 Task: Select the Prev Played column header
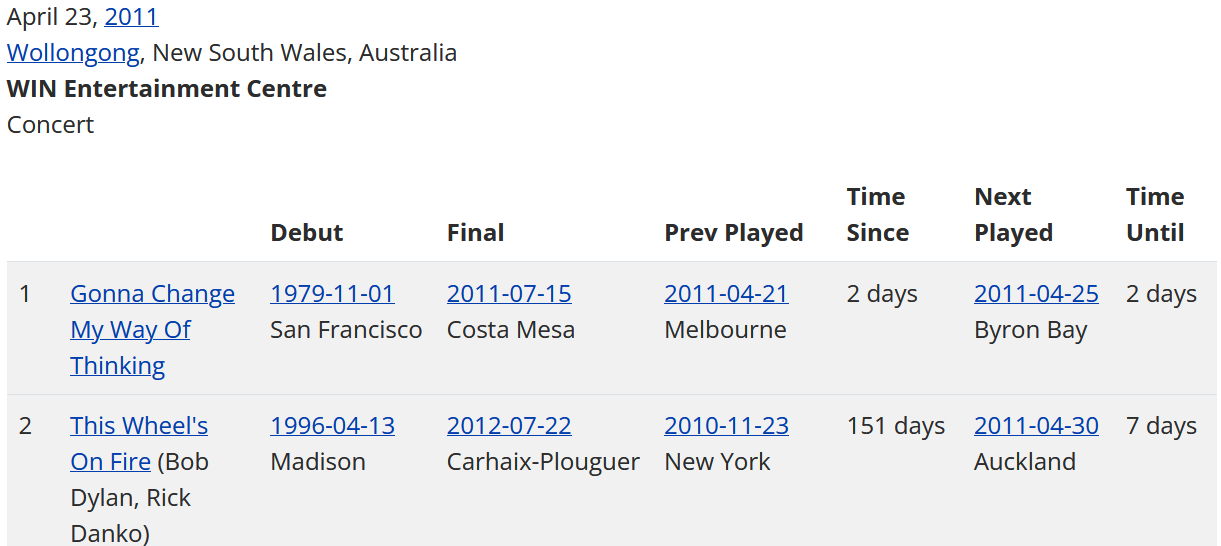(734, 233)
